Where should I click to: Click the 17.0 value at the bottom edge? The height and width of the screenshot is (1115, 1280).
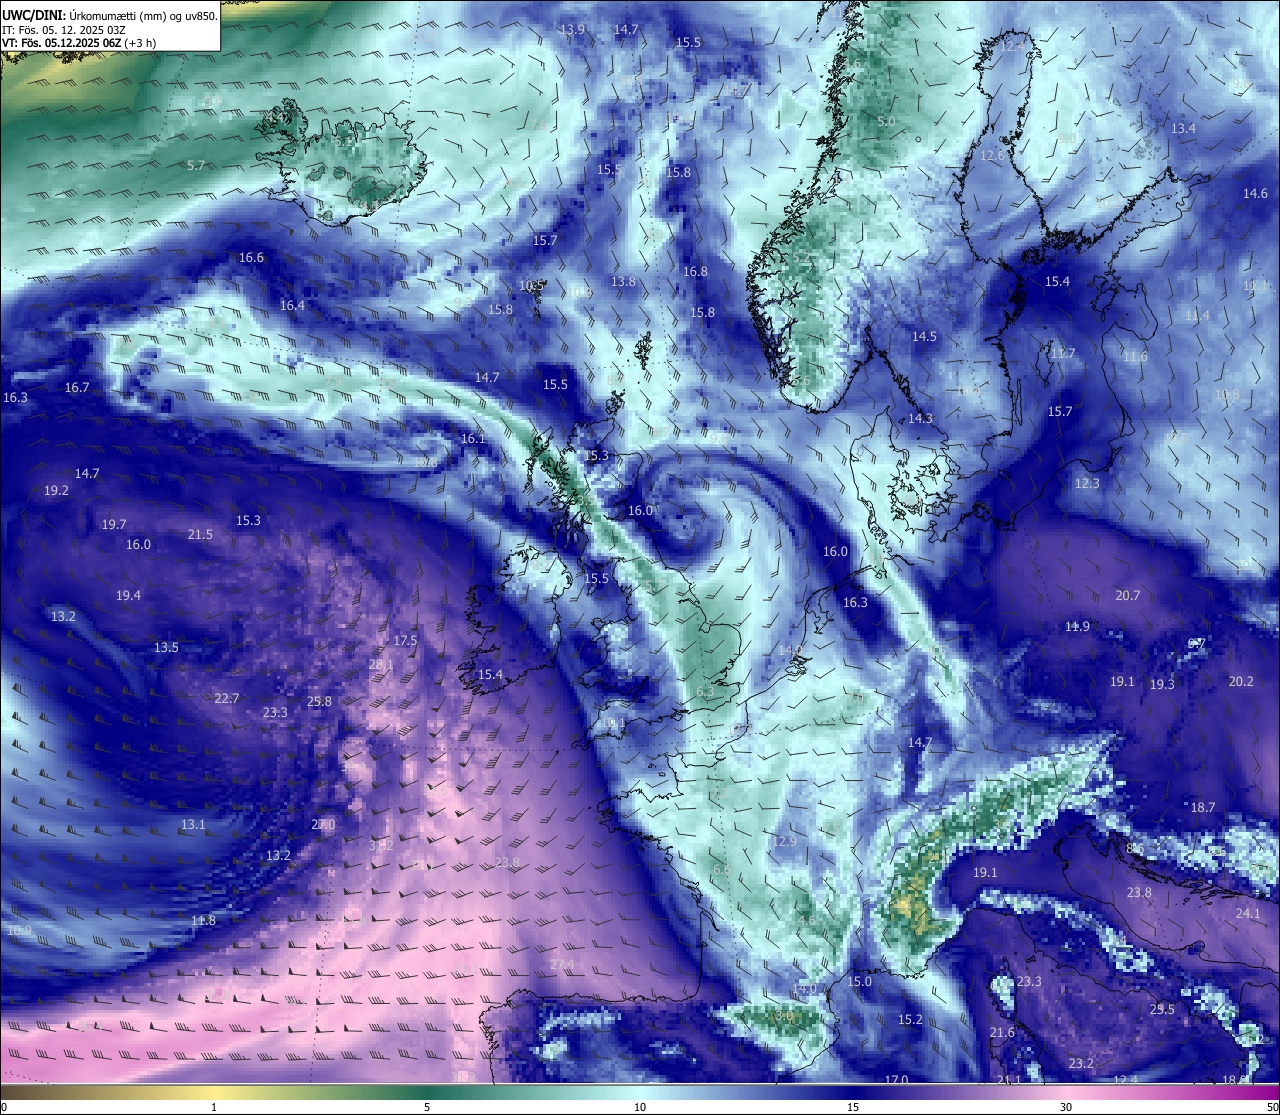pyautogui.click(x=896, y=1080)
